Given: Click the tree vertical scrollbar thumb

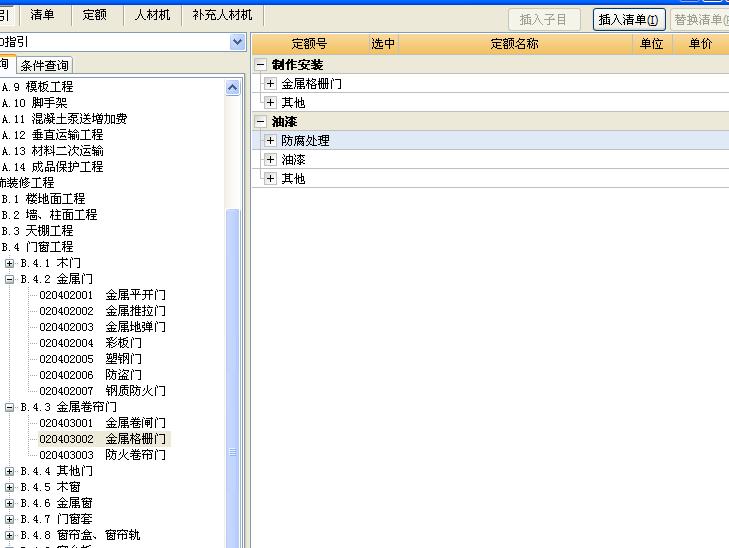Looking at the screenshot, I should (x=233, y=379).
